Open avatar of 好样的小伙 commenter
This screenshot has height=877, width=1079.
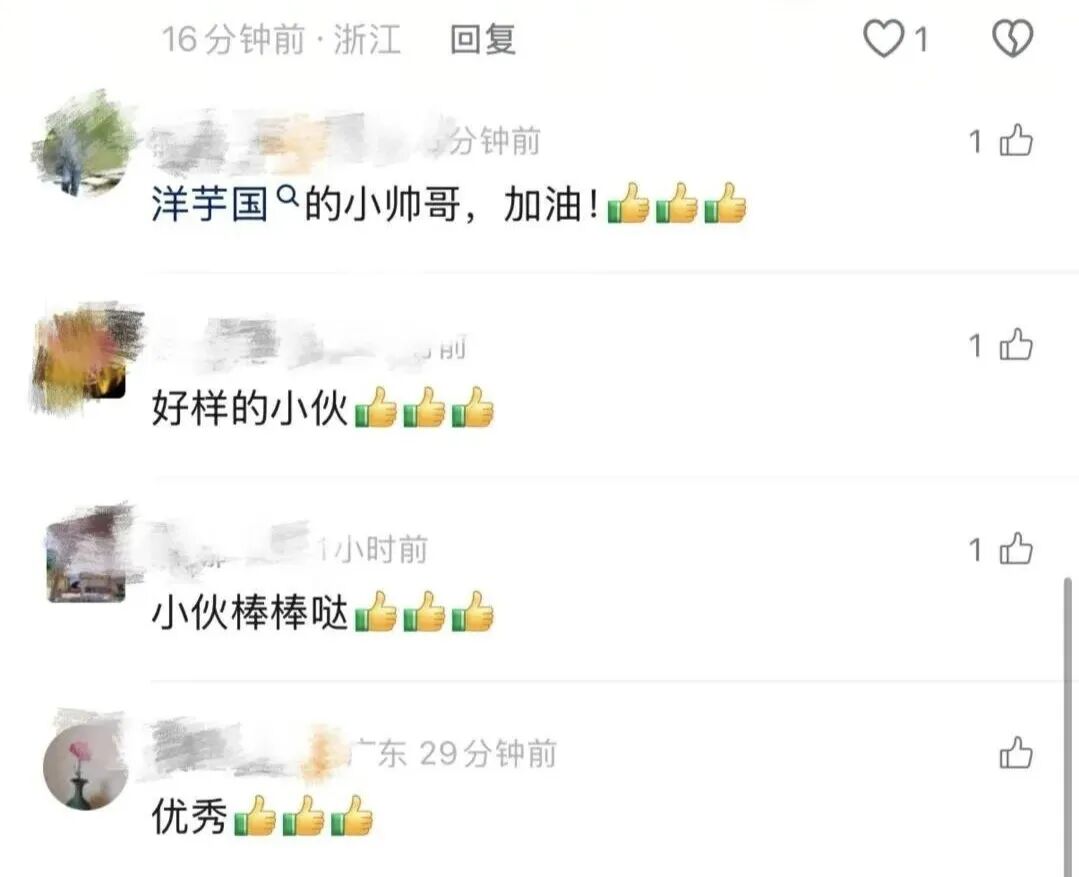point(84,355)
